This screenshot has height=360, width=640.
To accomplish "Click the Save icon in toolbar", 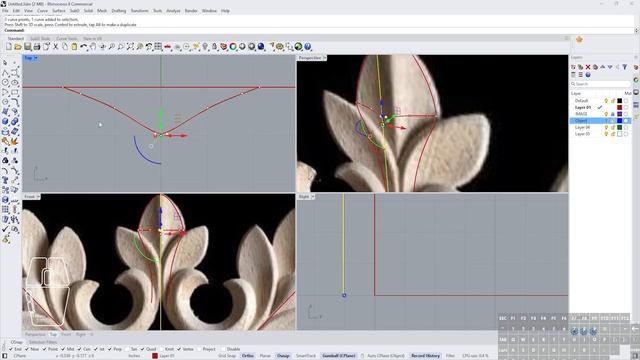I will [x=27, y=47].
